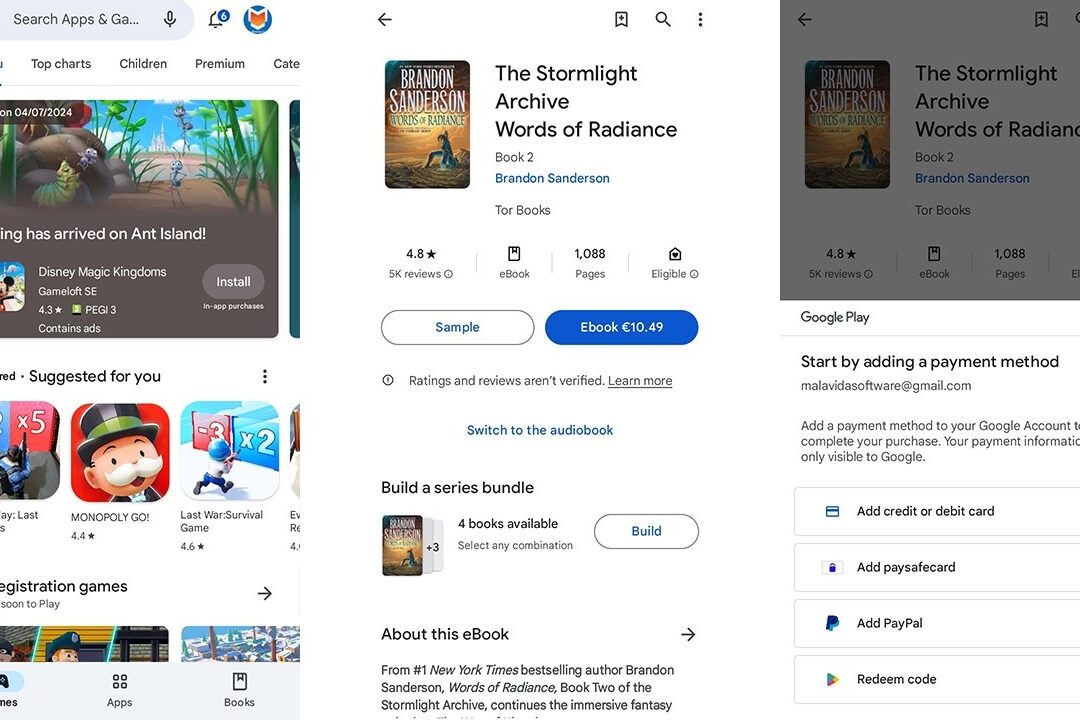
Task: Buy the Ebook for €10.49
Action: [621, 327]
